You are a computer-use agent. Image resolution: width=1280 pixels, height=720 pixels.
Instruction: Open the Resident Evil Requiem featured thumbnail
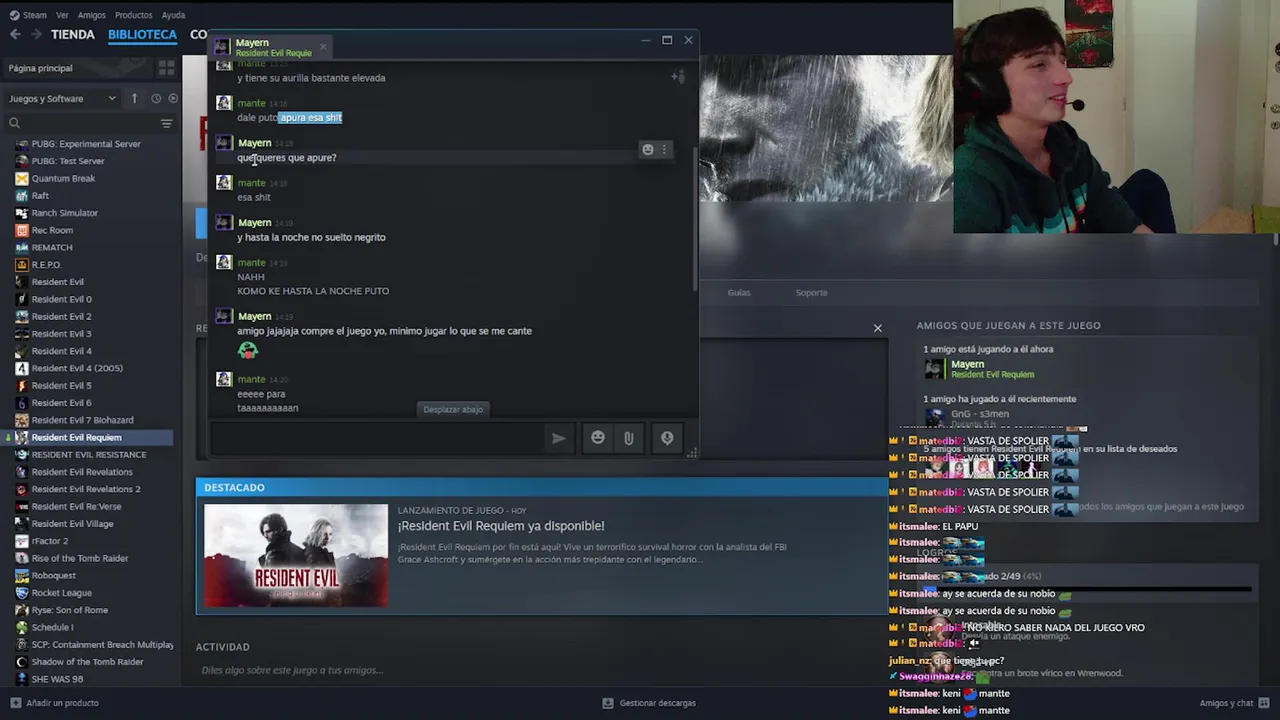pos(296,555)
